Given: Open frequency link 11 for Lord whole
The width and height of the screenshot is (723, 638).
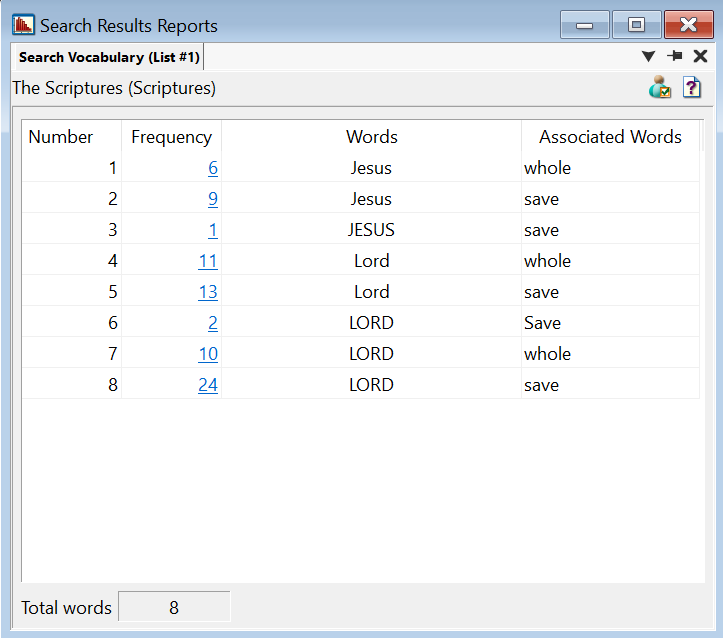Looking at the screenshot, I should (208, 261).
